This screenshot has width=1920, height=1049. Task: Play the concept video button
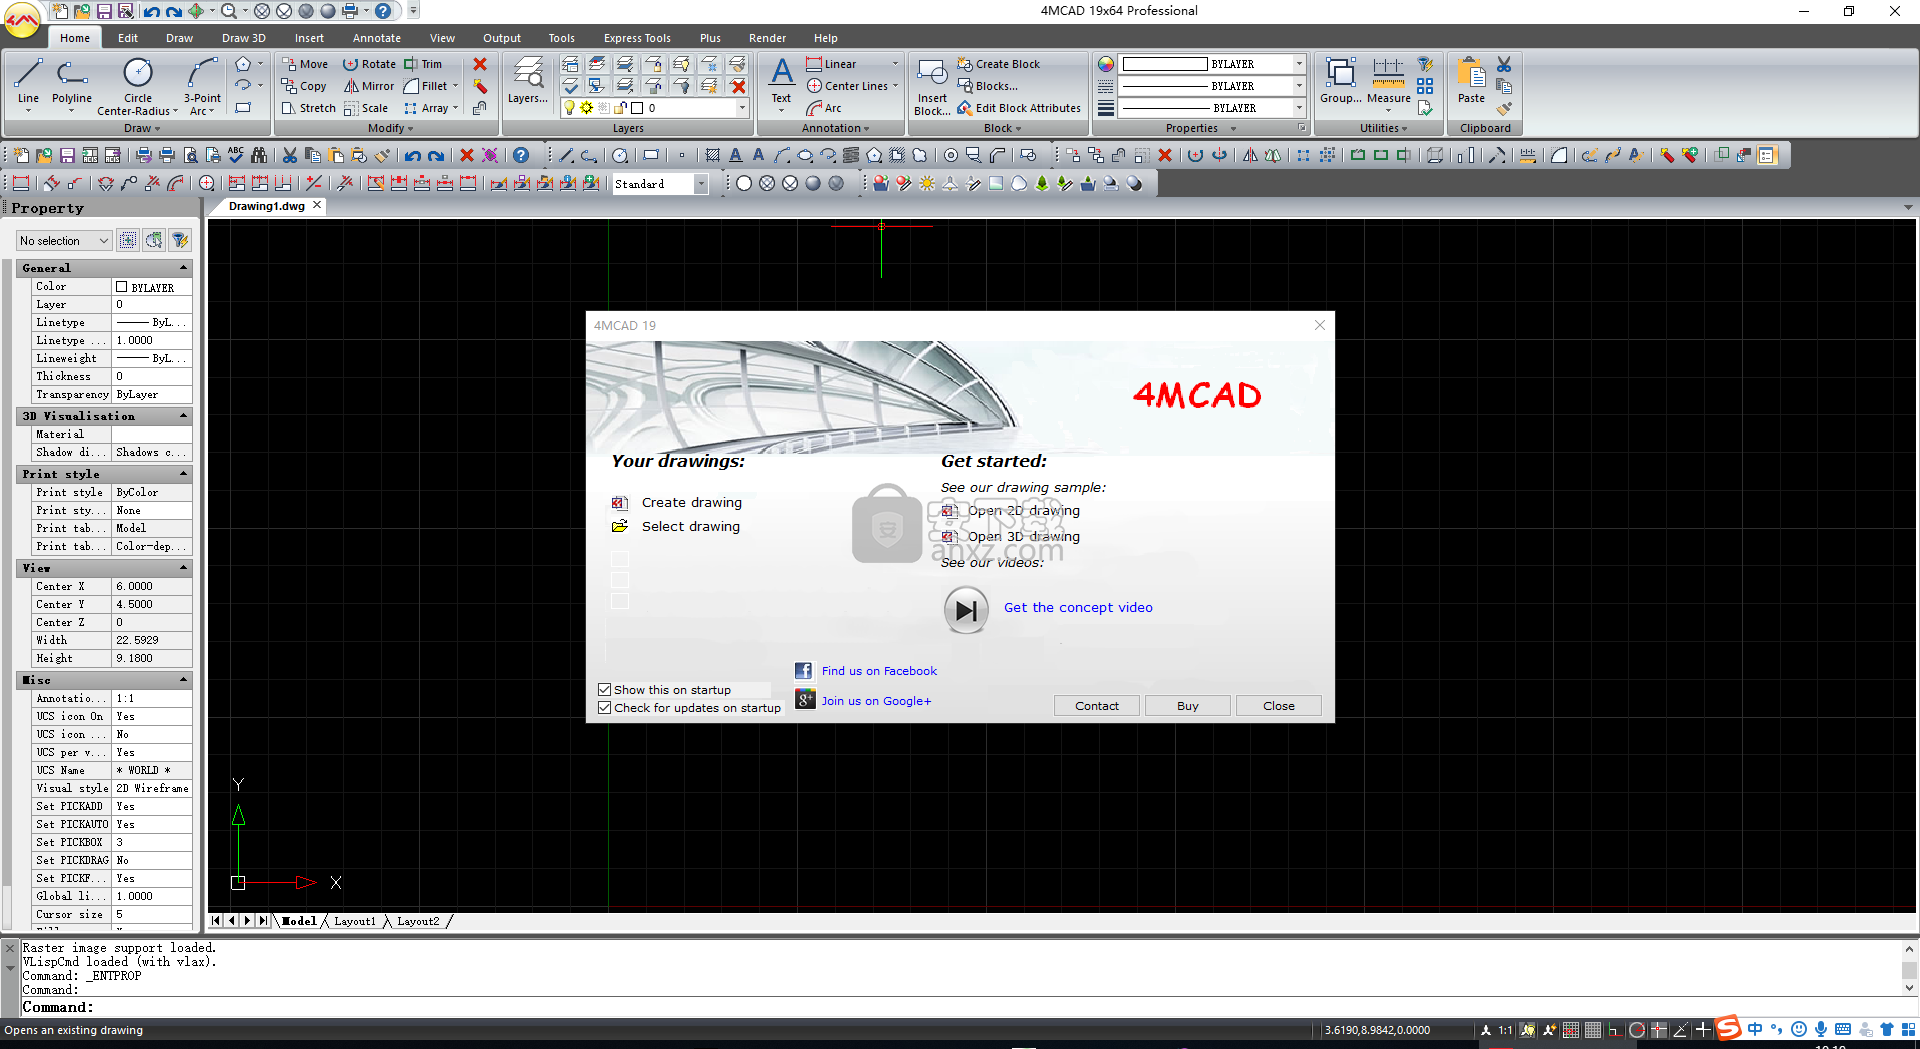(966, 609)
